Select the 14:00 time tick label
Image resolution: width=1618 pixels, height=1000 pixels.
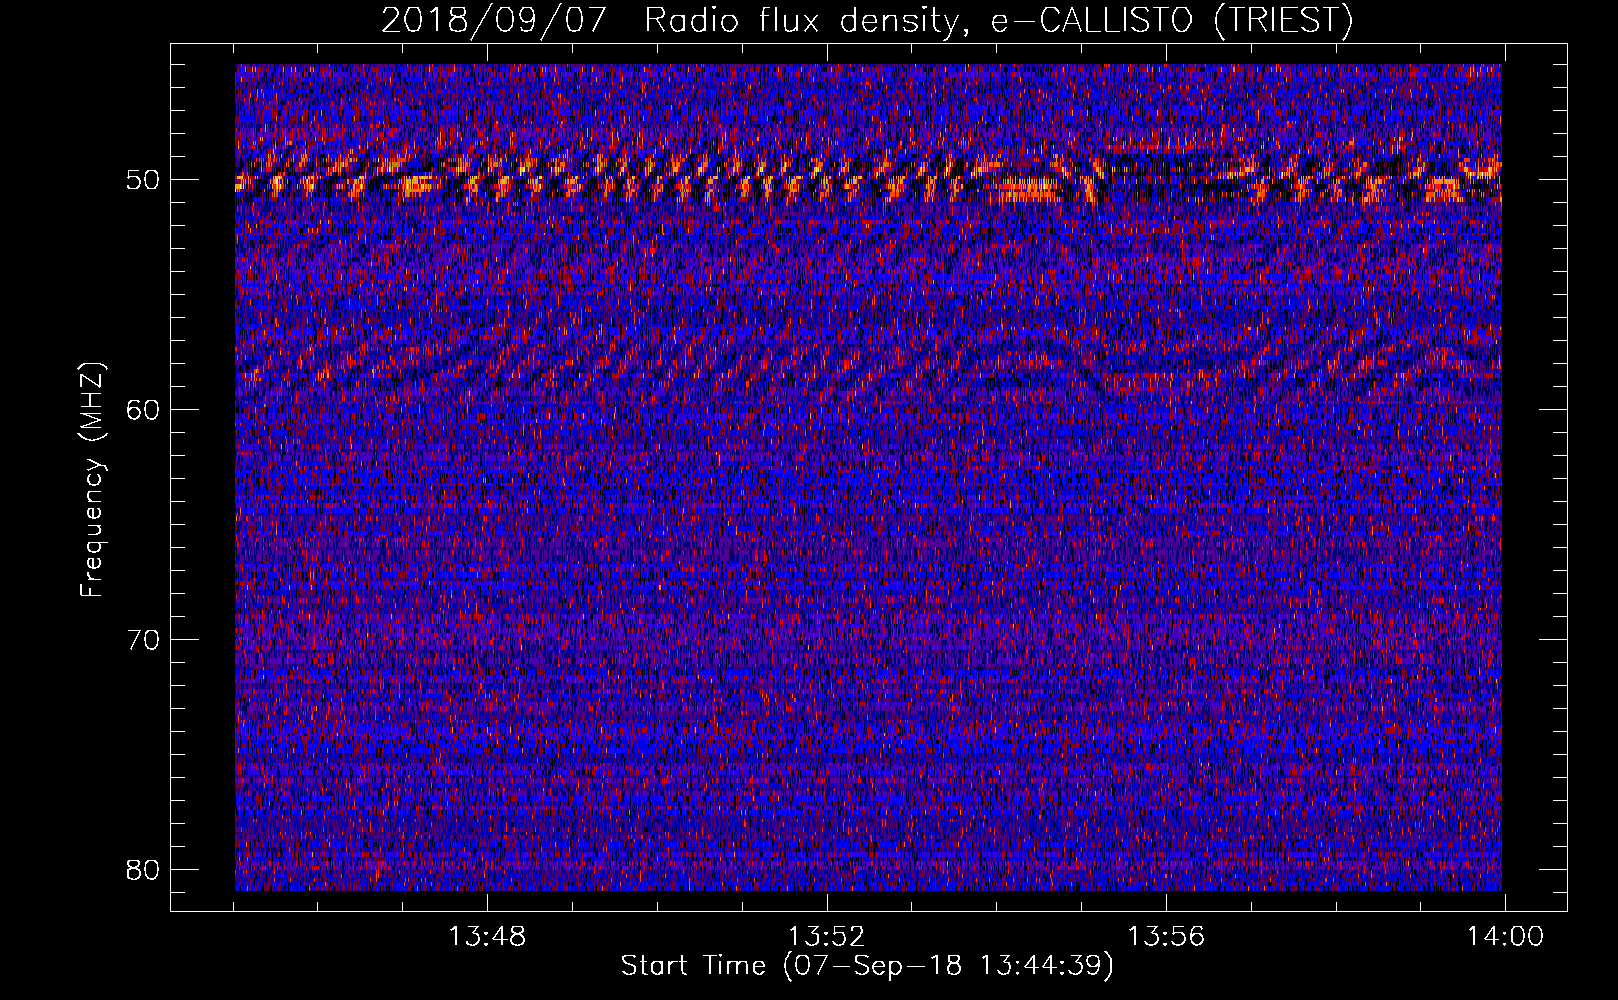[x=1505, y=937]
